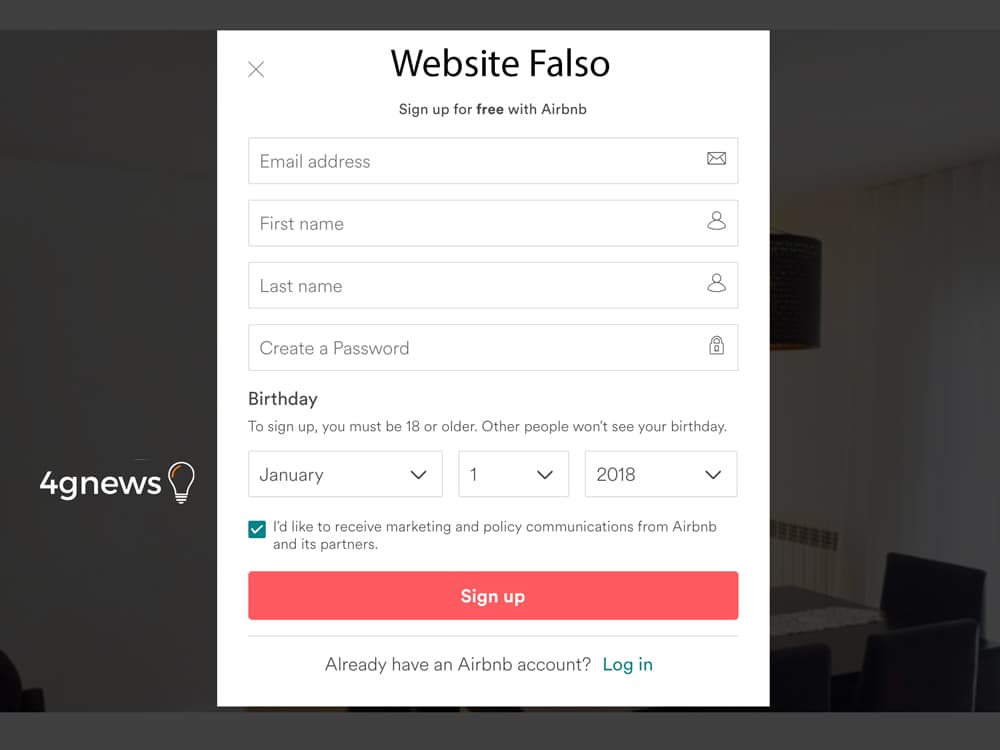Click the 4gnews watermark text
The image size is (1000, 750).
[100, 484]
